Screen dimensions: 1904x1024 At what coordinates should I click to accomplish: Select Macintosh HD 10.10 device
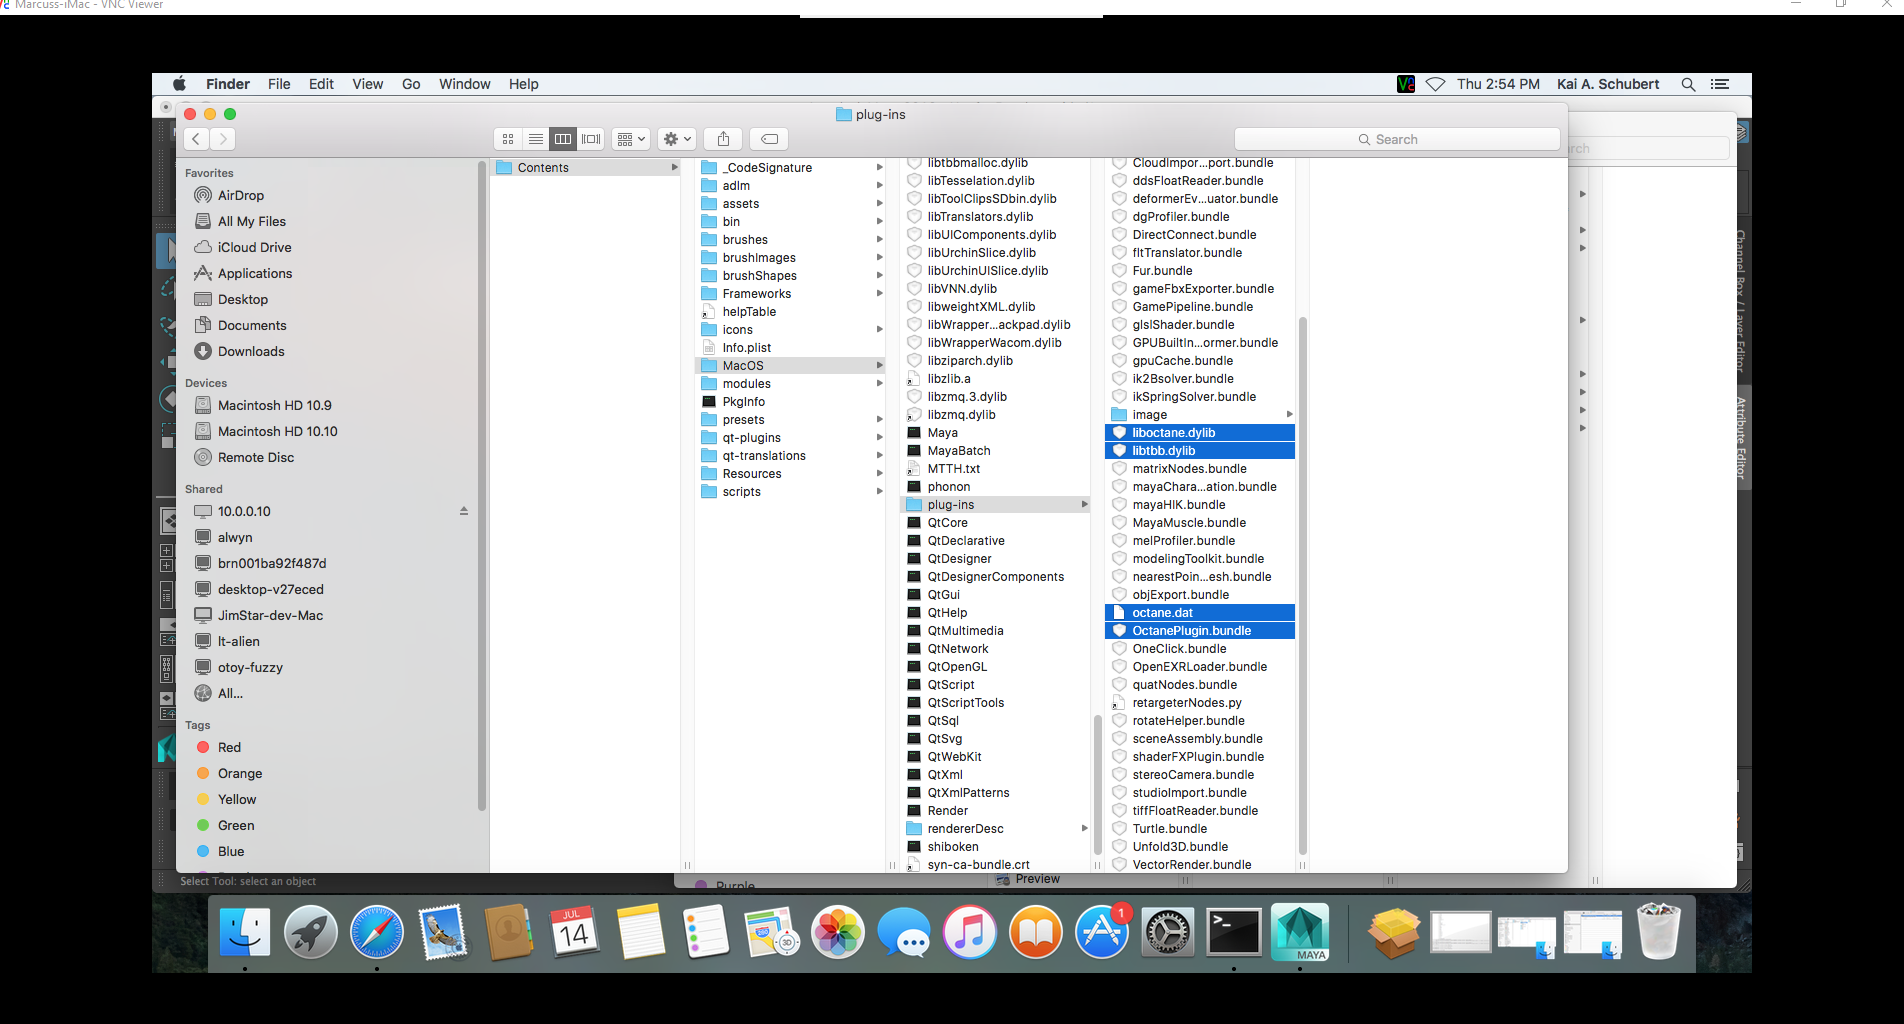[x=278, y=431]
